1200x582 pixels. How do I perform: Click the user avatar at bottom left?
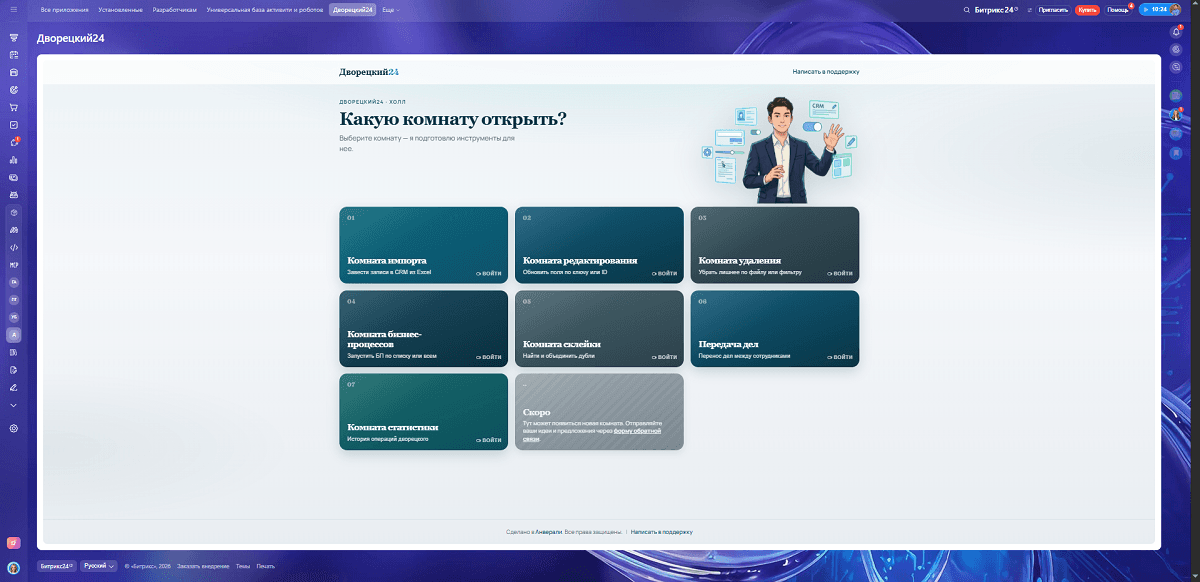point(13,567)
